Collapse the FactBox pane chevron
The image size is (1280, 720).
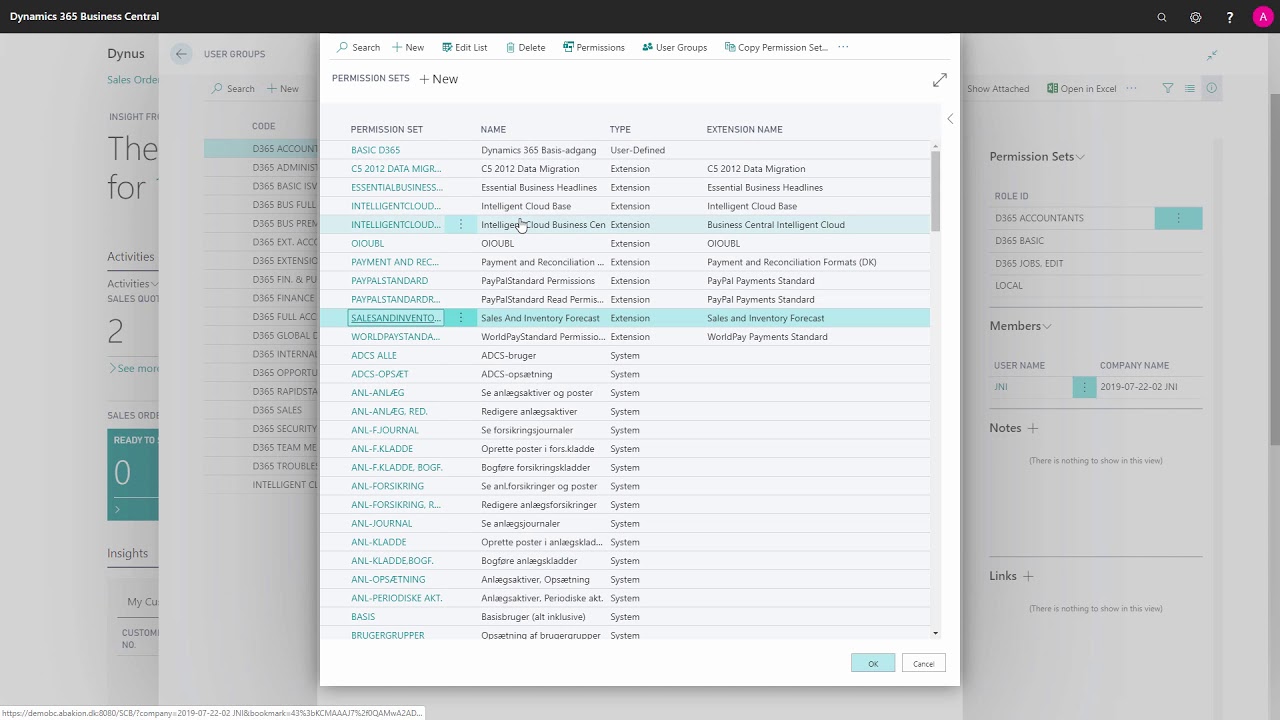tap(950, 119)
